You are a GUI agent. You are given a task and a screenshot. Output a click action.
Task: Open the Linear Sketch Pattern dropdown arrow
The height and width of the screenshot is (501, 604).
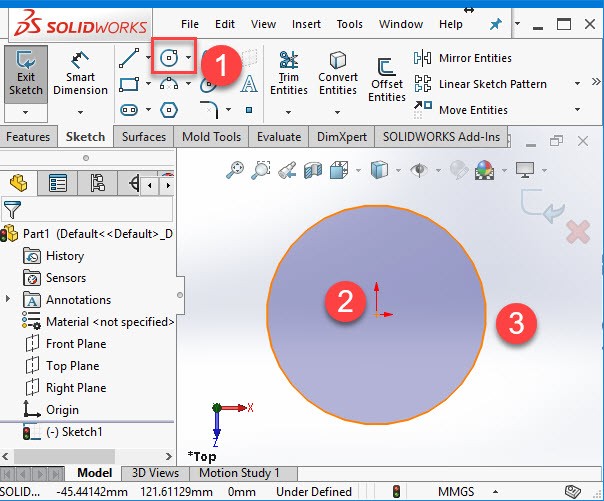click(x=577, y=84)
